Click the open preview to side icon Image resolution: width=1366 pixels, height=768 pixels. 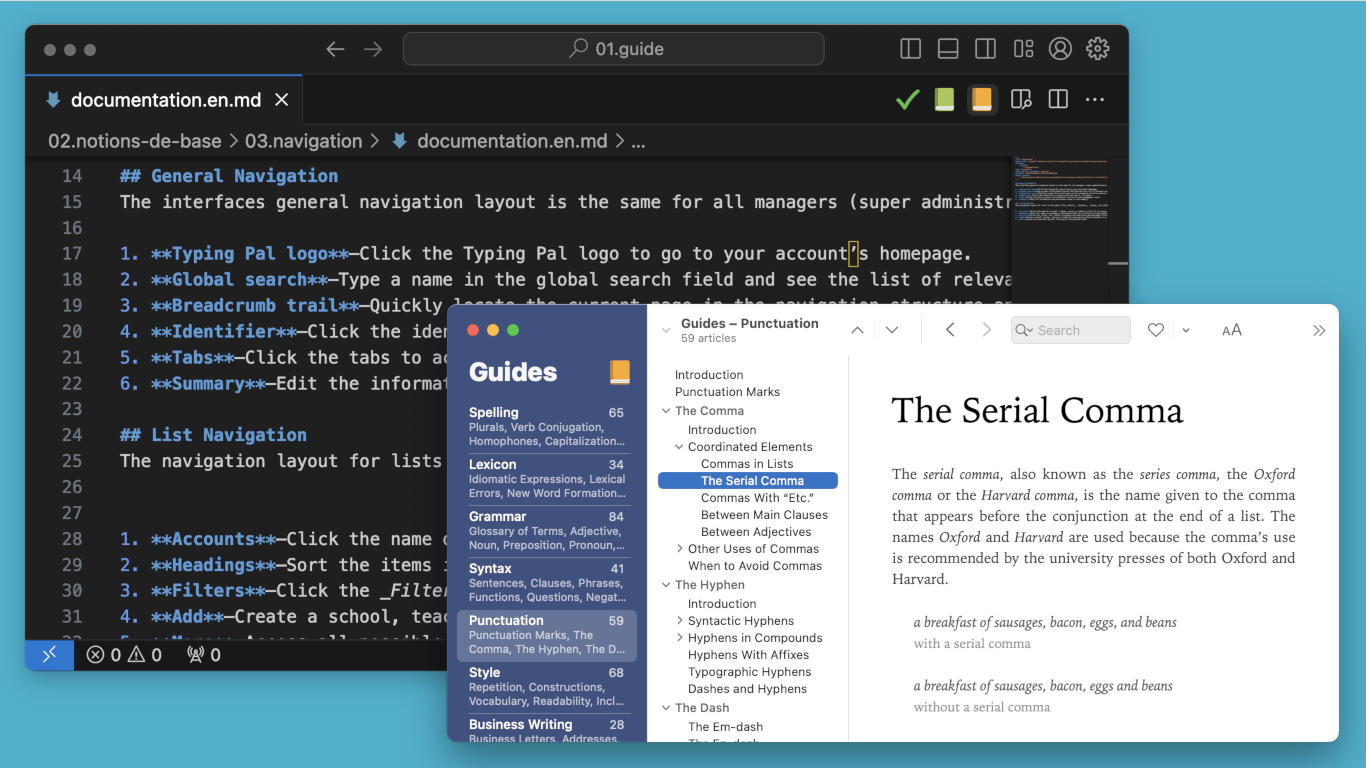point(1020,100)
